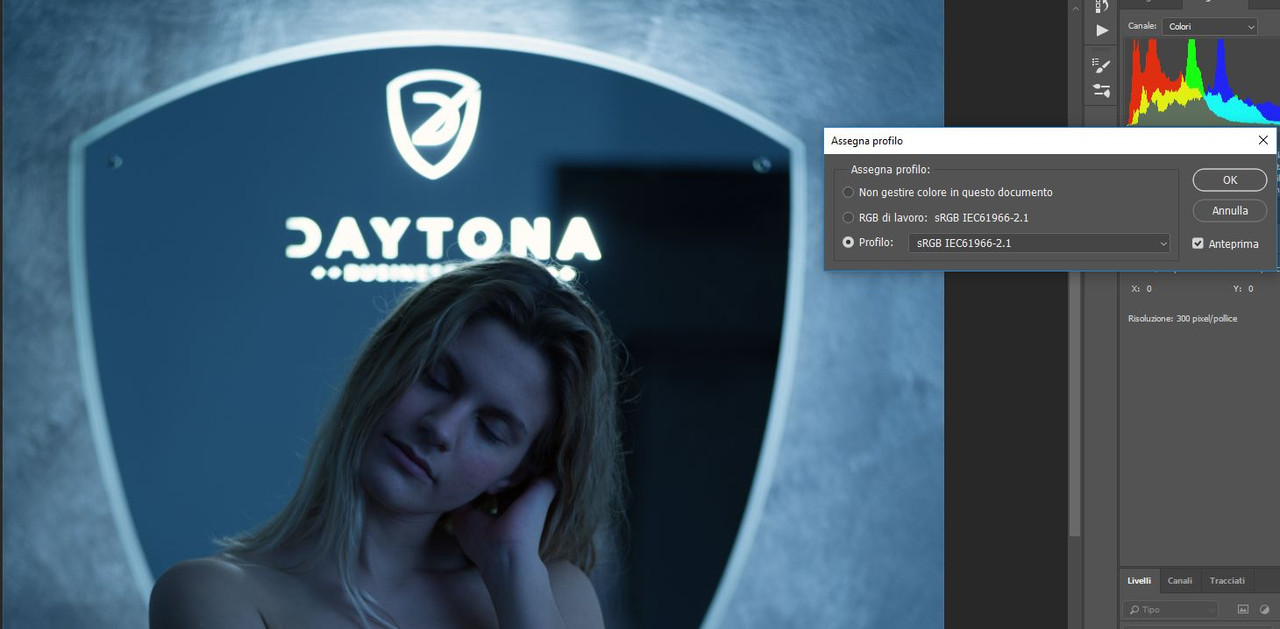
Task: Confirm with the OK button
Action: click(1230, 180)
